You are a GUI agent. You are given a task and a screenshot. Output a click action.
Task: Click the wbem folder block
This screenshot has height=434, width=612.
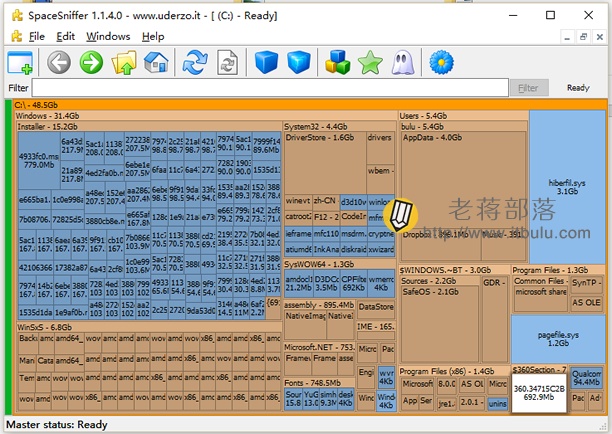381,179
